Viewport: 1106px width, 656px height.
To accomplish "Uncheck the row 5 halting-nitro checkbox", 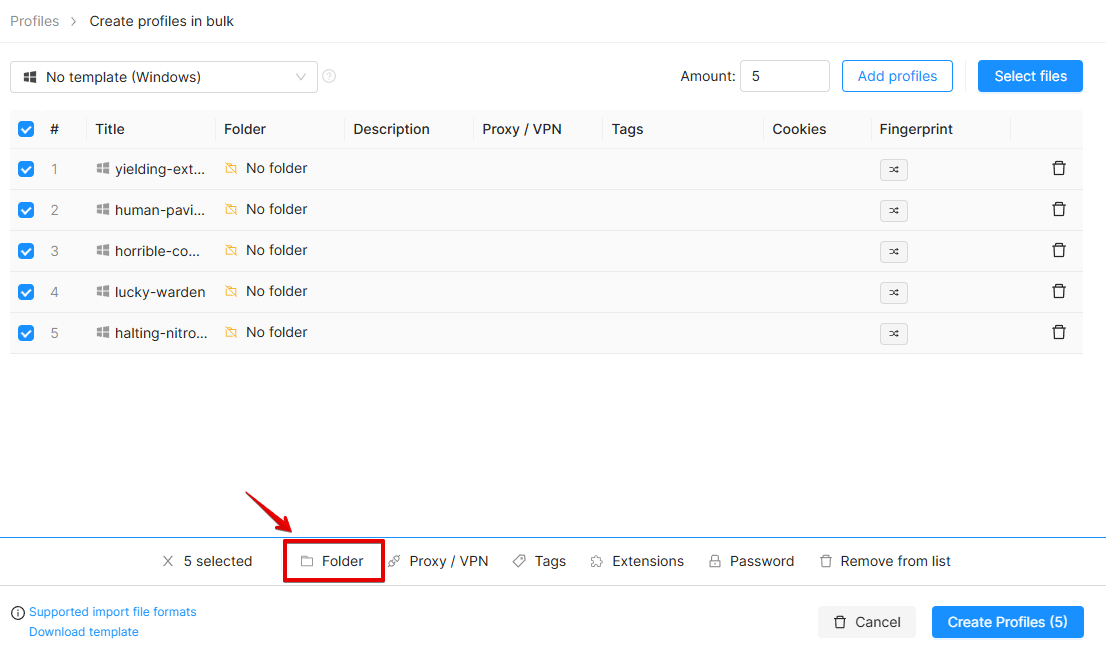I will [x=26, y=333].
